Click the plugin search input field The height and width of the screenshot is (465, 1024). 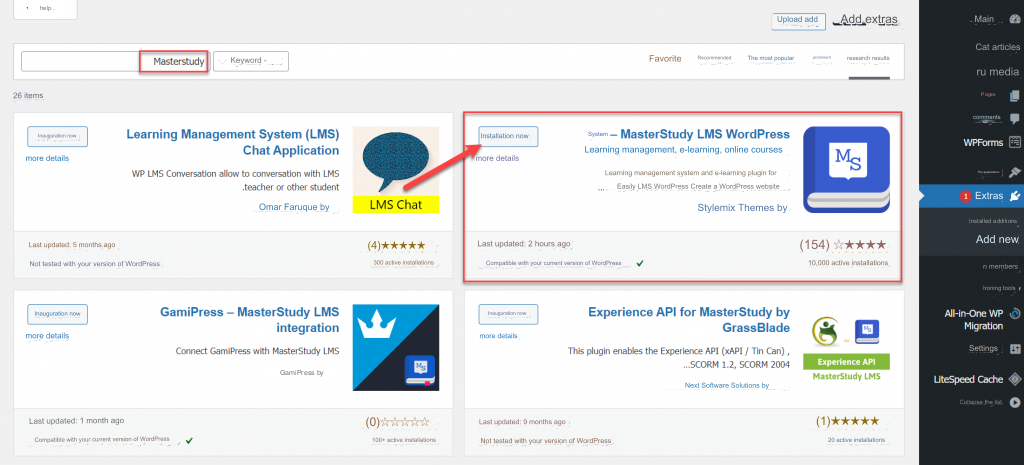click(x=115, y=61)
